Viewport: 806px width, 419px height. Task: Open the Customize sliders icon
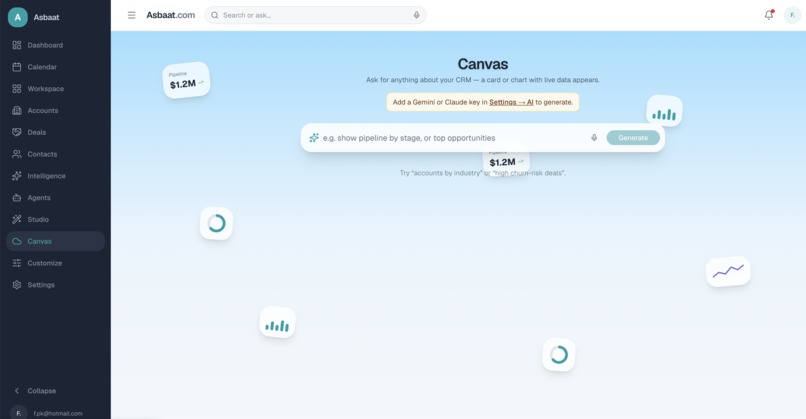[16, 263]
